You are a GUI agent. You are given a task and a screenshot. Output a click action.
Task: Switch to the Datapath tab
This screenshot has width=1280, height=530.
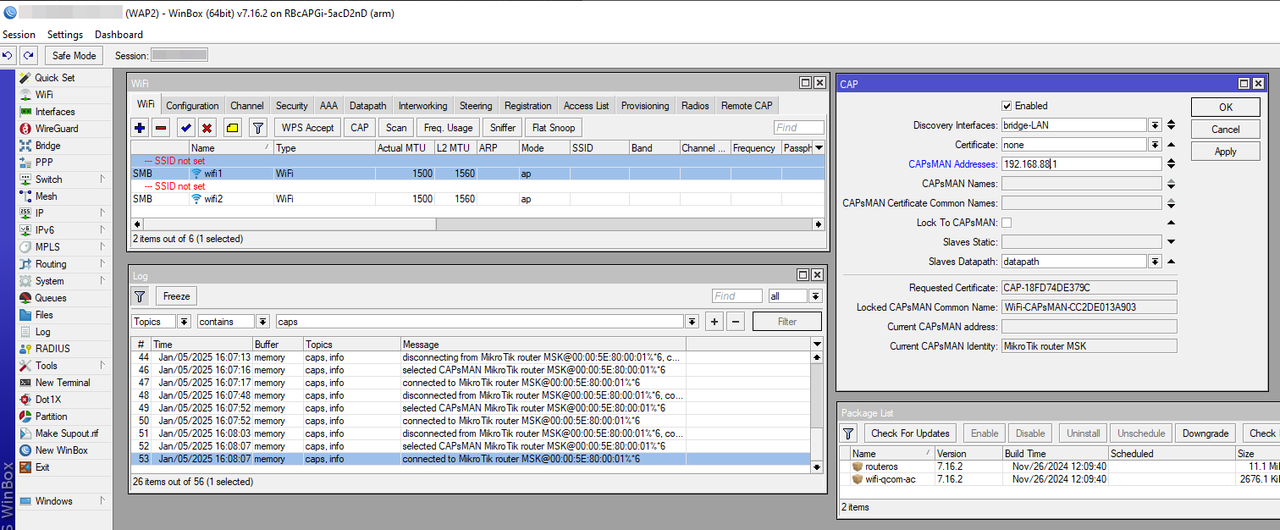coord(368,106)
